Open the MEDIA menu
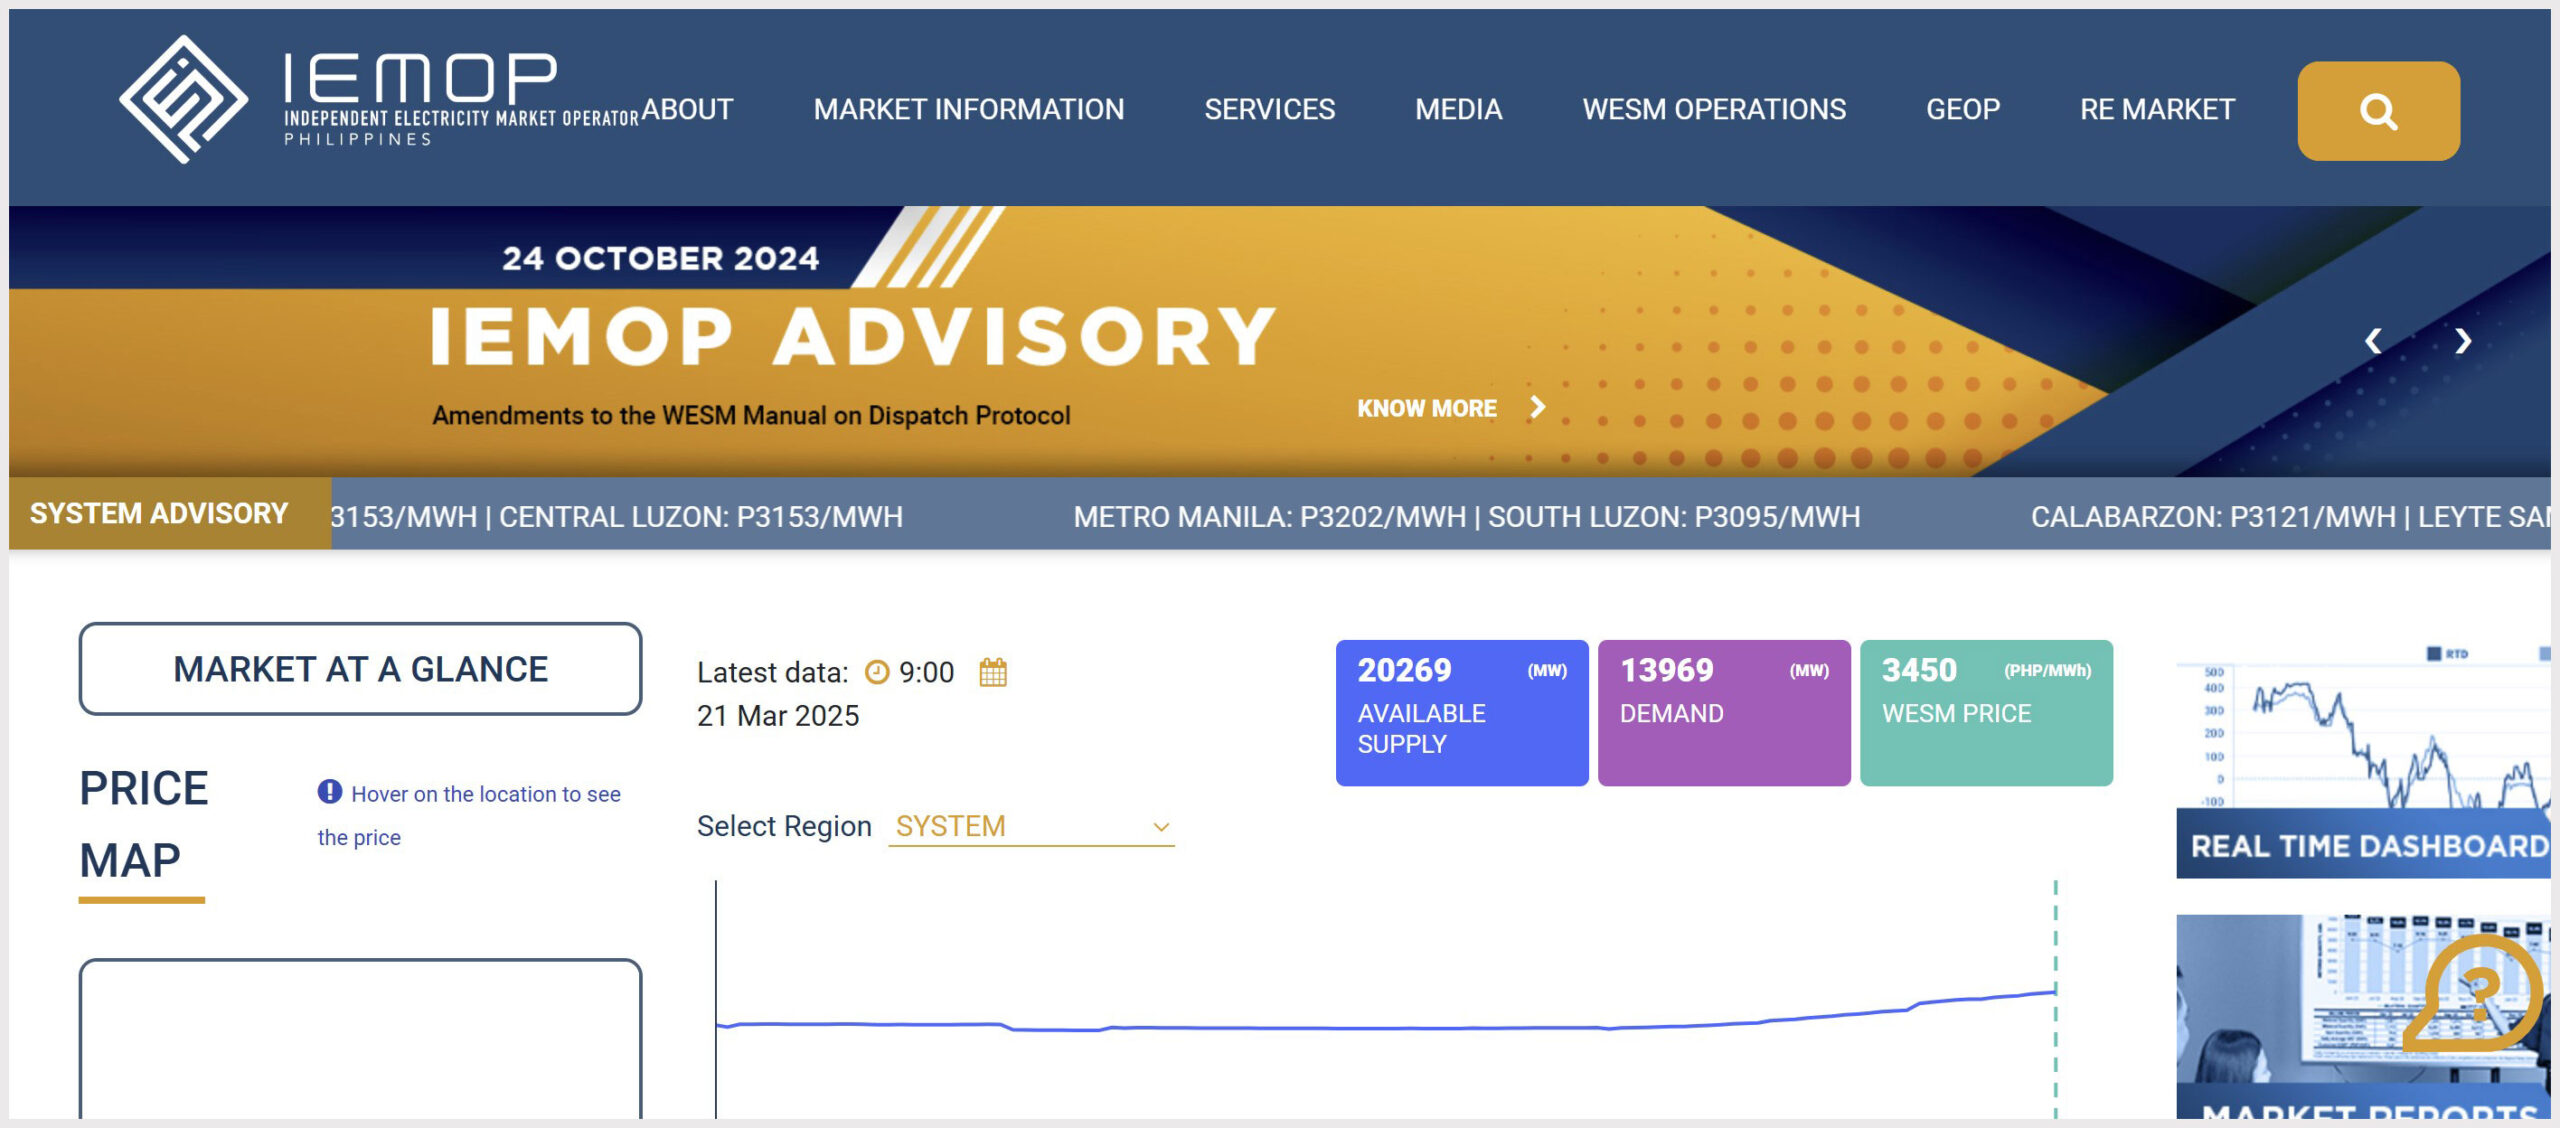 point(1458,109)
